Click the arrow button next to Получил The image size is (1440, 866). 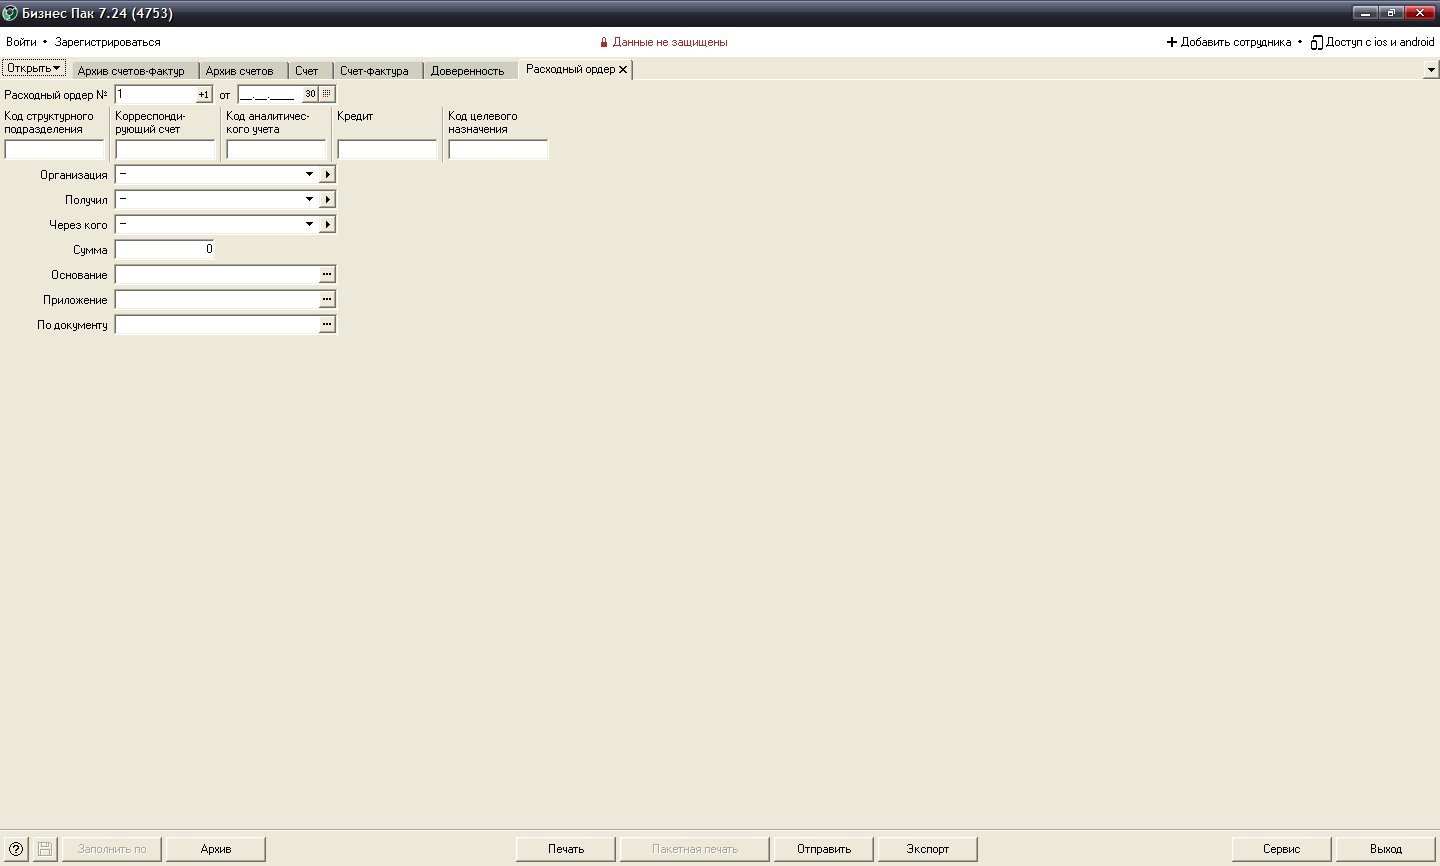[327, 199]
